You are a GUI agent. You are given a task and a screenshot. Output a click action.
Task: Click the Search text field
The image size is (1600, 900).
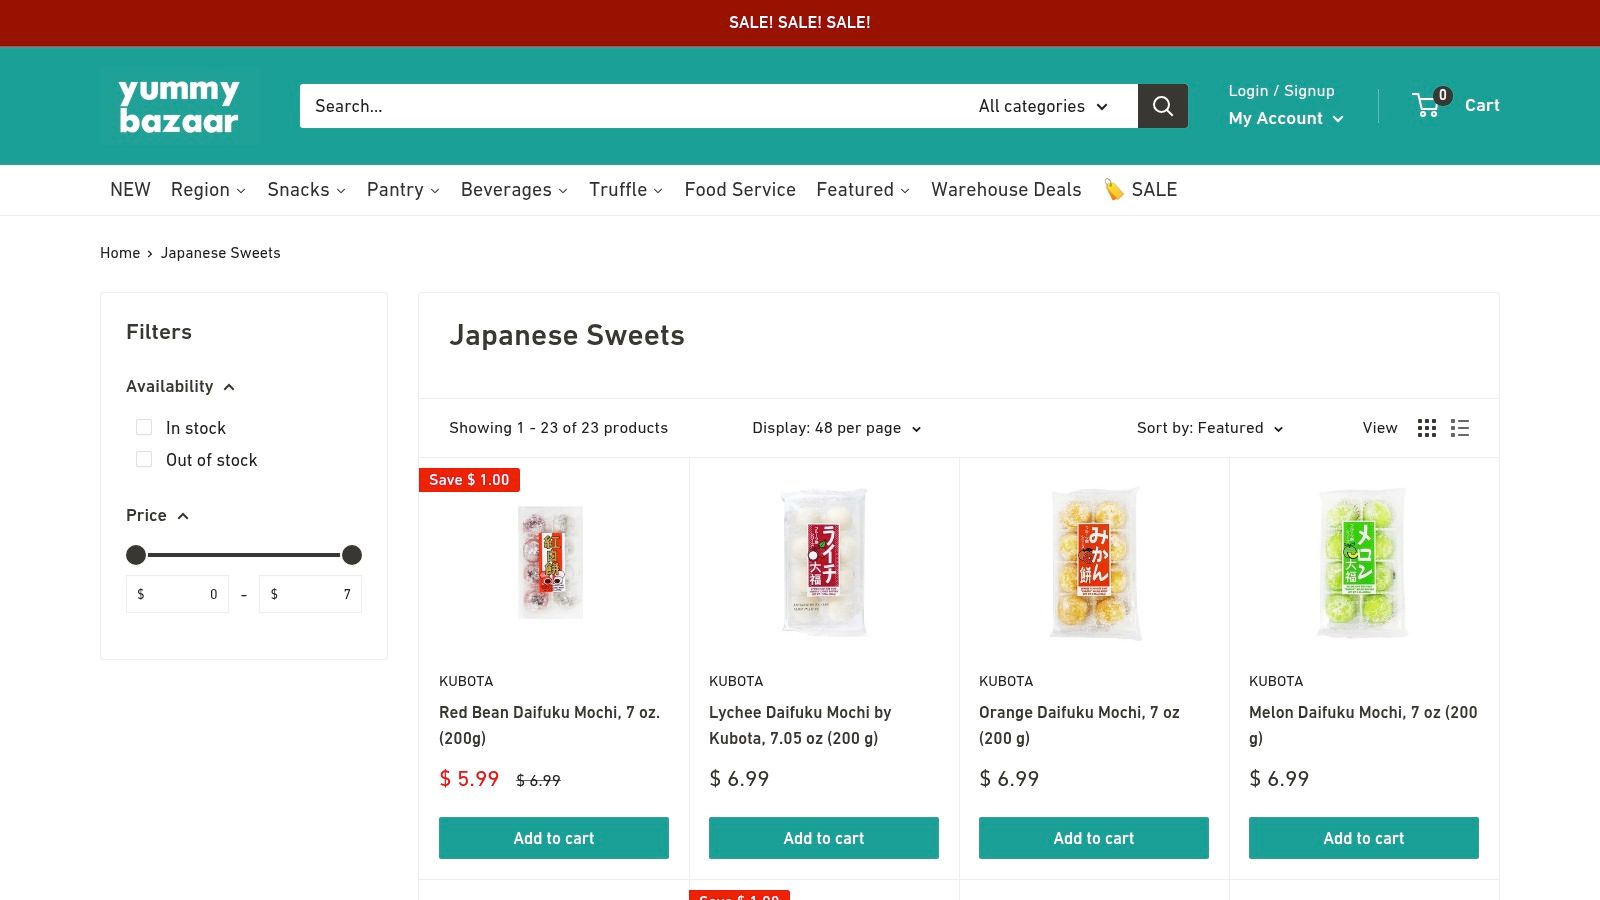631,106
